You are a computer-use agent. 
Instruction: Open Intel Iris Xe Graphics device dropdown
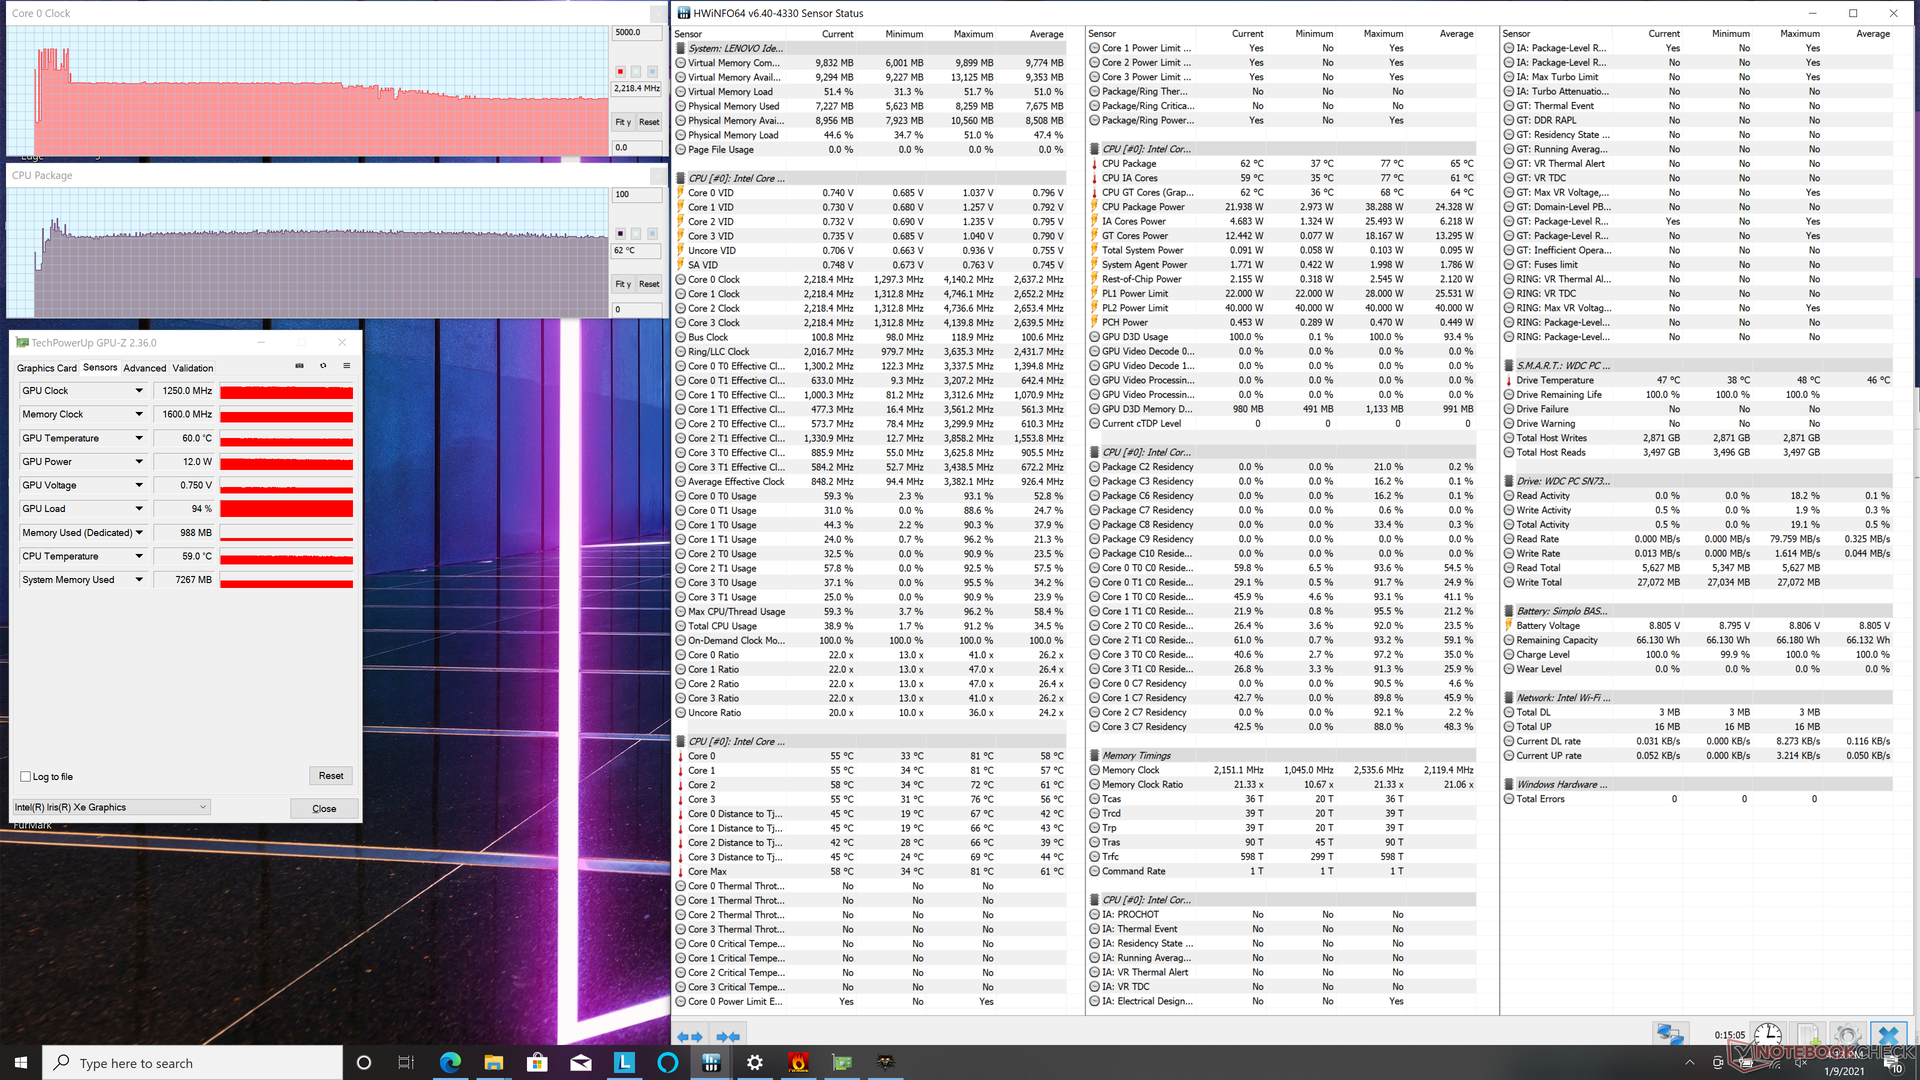[111, 807]
